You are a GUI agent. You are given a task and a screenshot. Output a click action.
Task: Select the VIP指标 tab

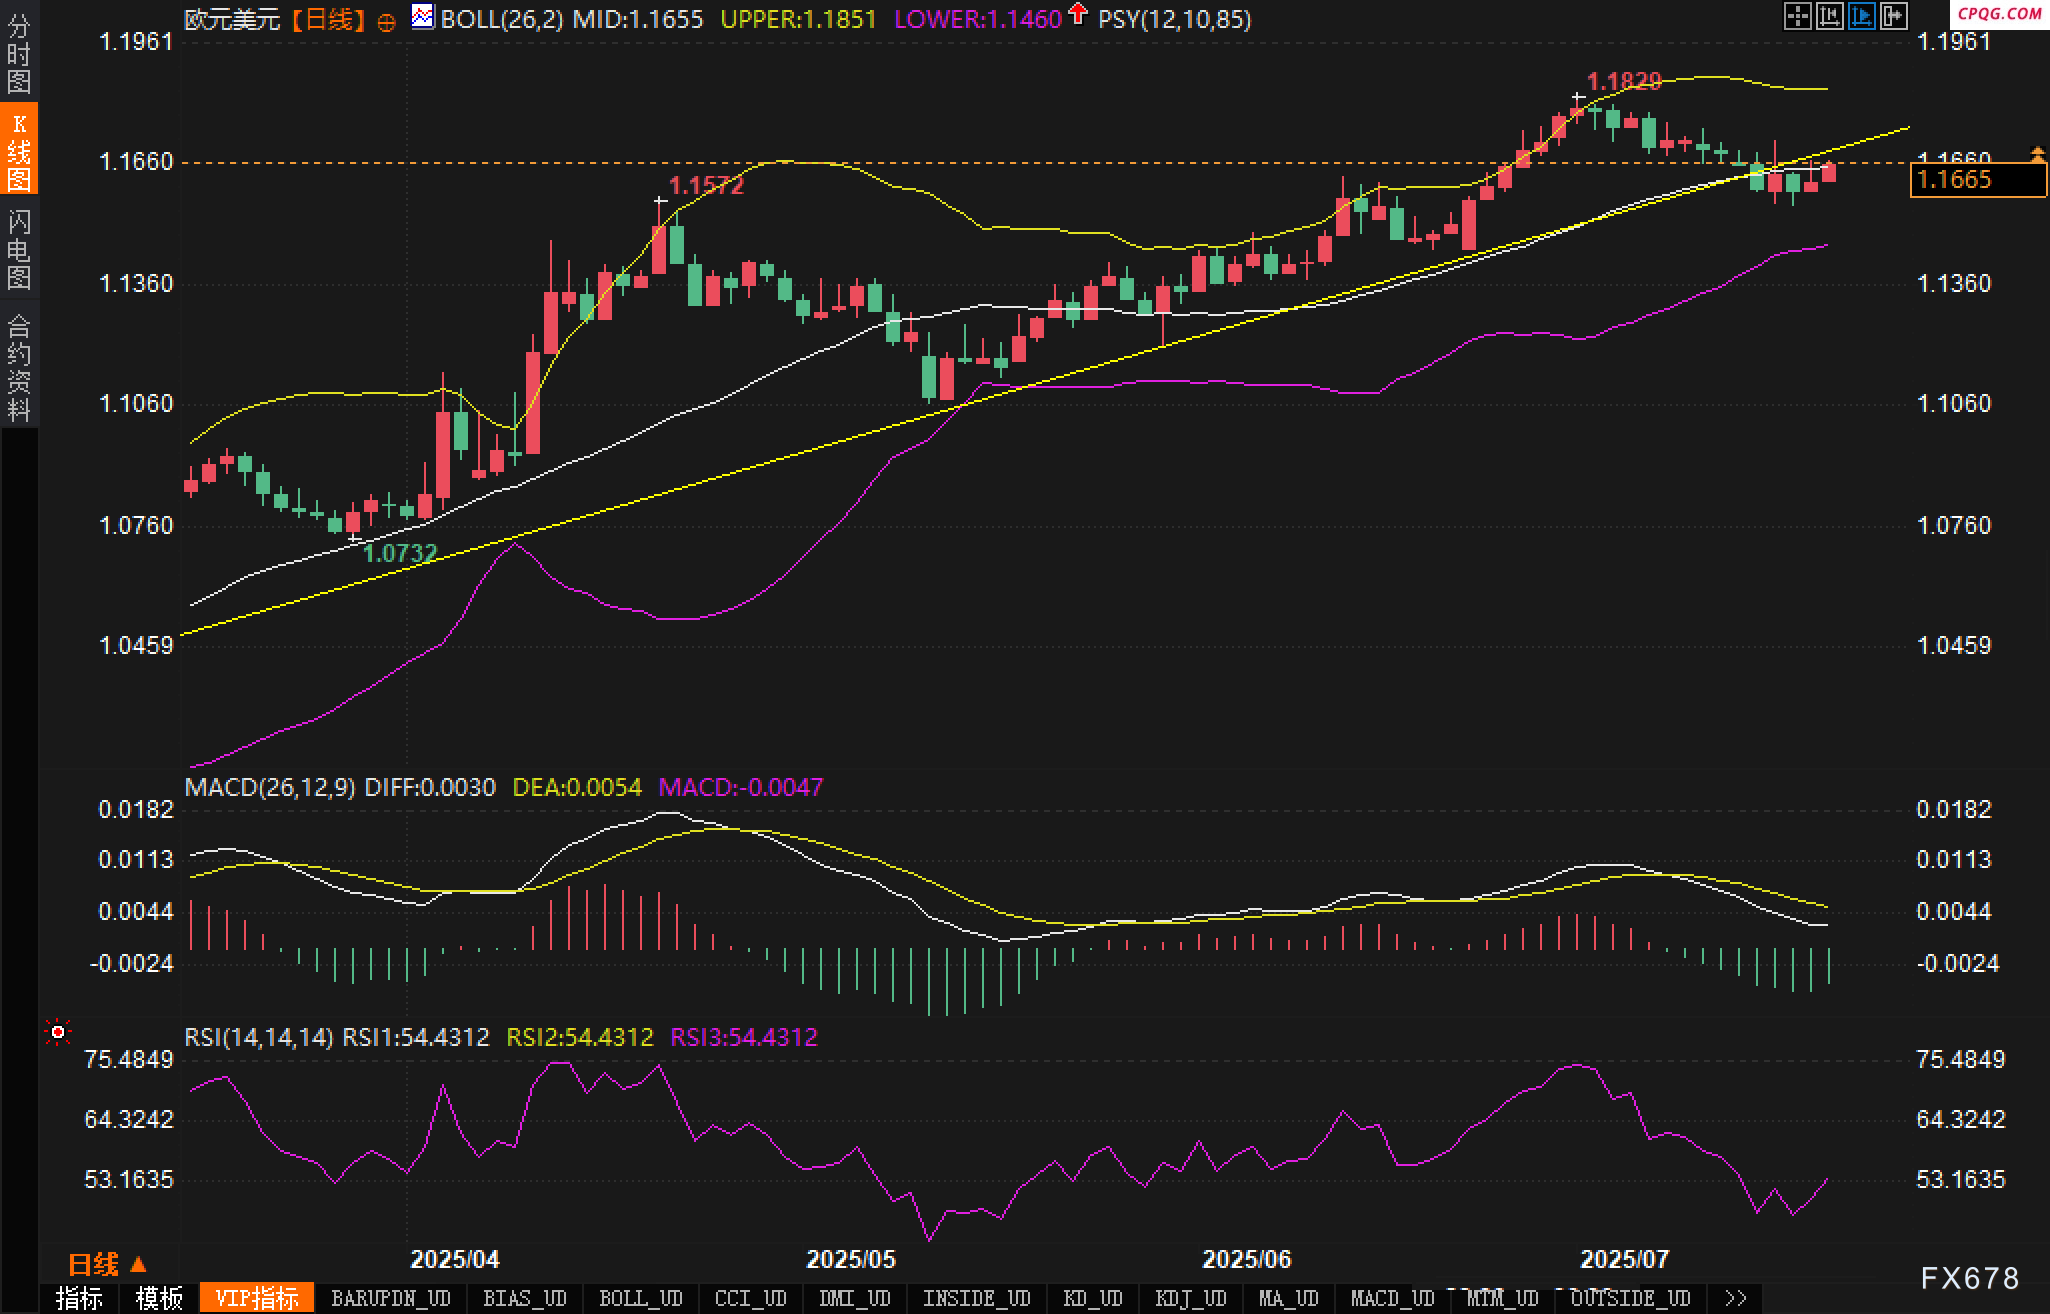pyautogui.click(x=257, y=1298)
